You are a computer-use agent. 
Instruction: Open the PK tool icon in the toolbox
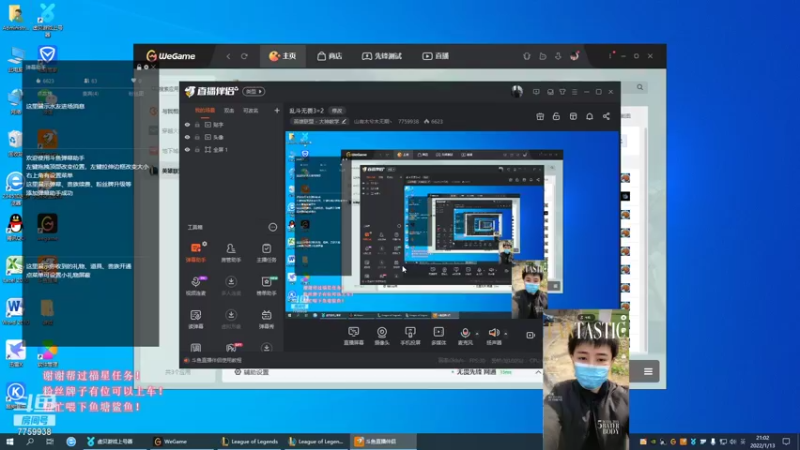point(231,347)
